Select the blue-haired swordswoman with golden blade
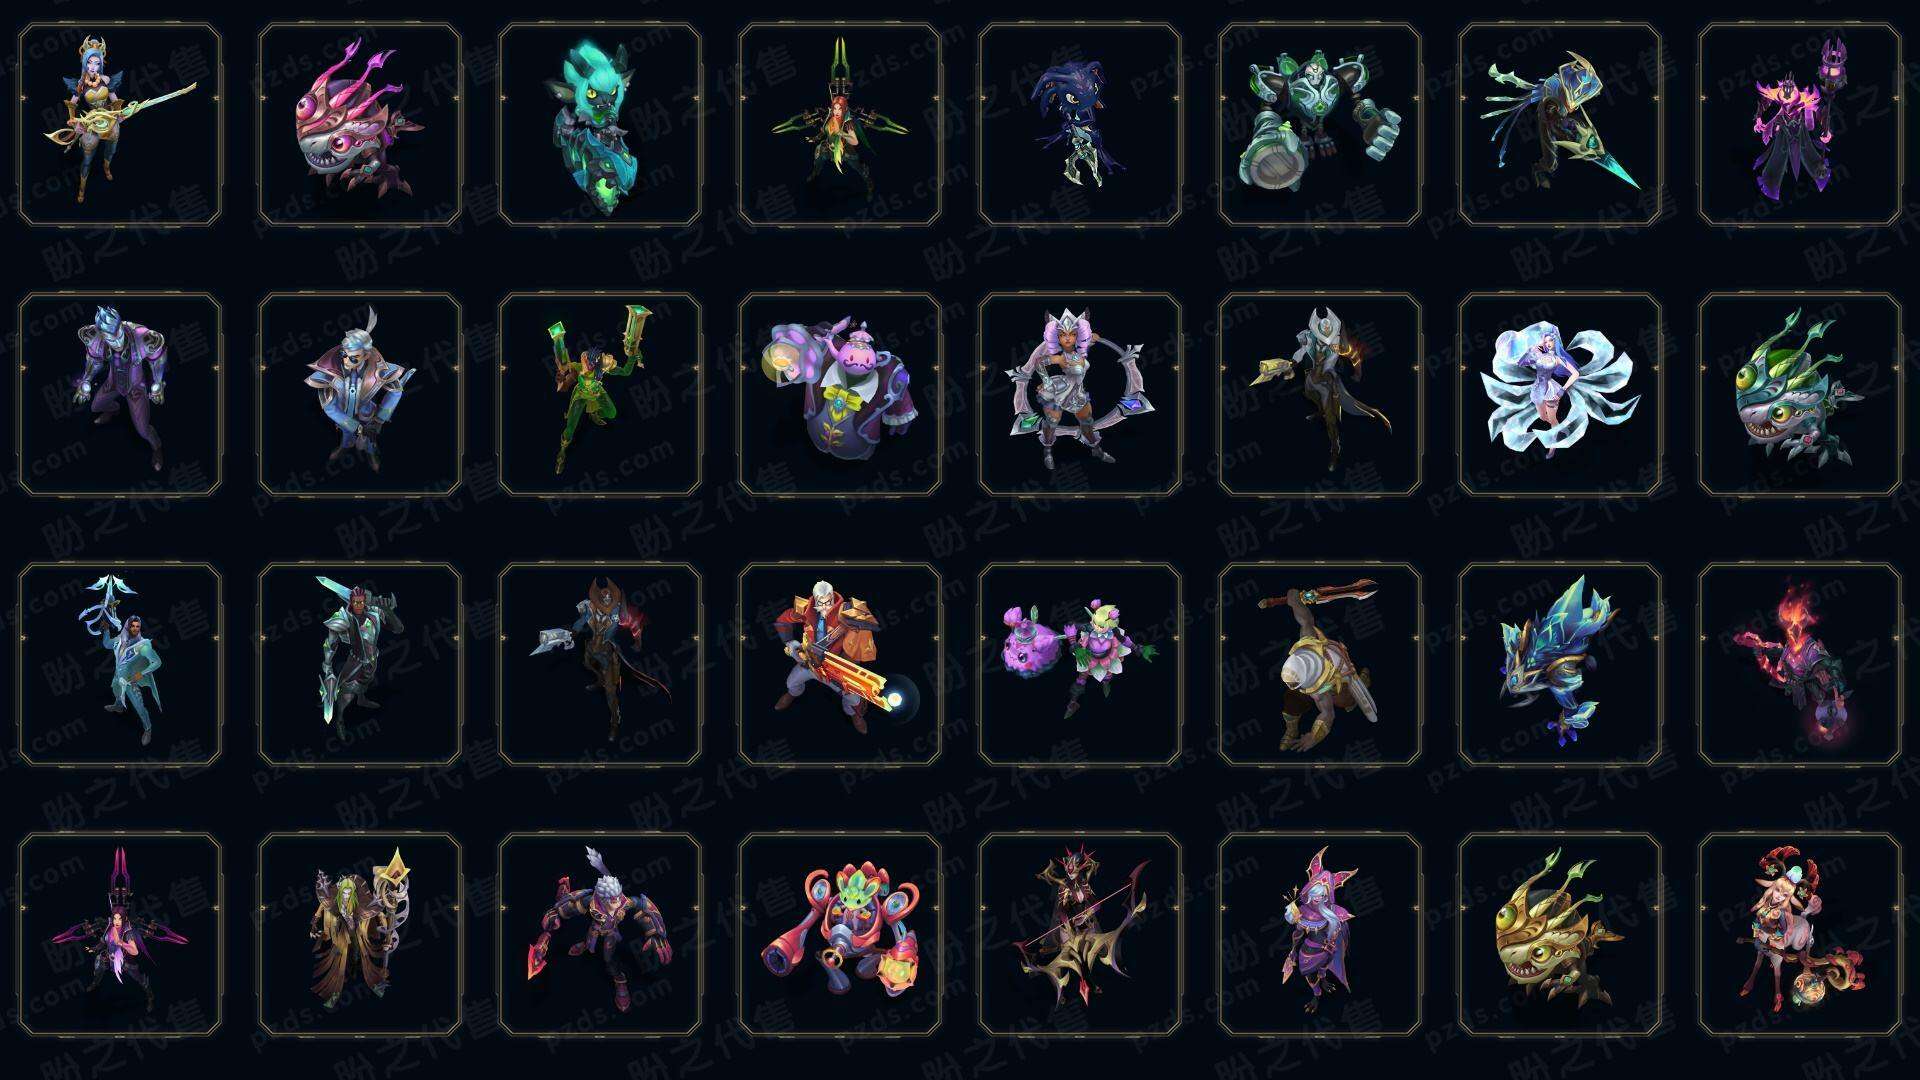This screenshot has height=1080, width=1920. 120,125
